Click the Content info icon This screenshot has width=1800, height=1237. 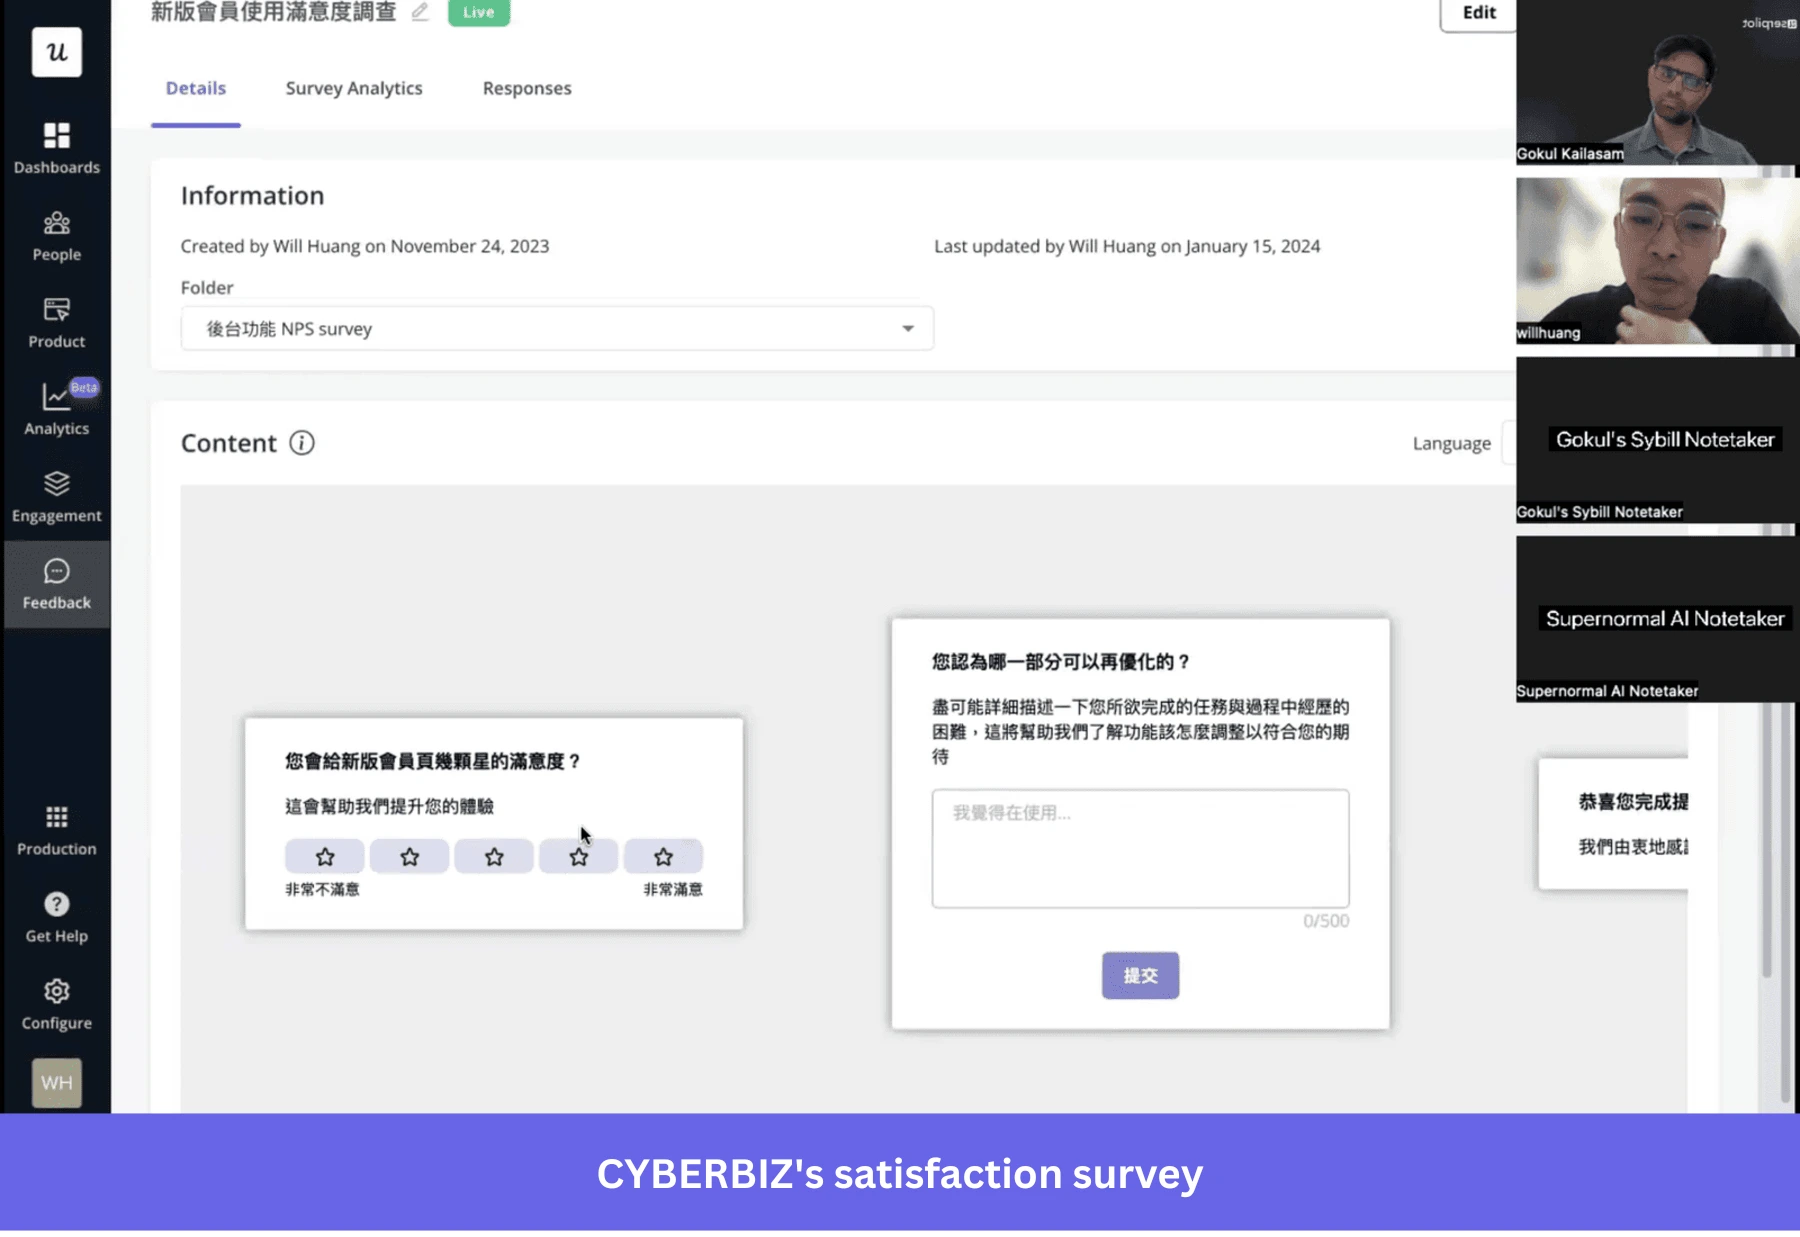click(x=303, y=443)
